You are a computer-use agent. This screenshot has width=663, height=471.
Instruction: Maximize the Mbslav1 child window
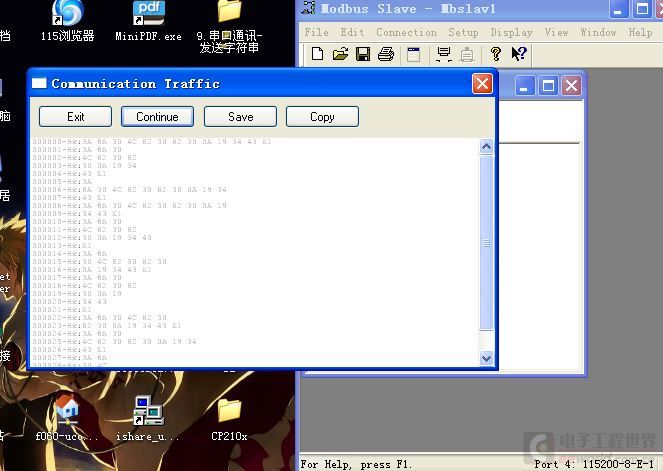(548, 86)
